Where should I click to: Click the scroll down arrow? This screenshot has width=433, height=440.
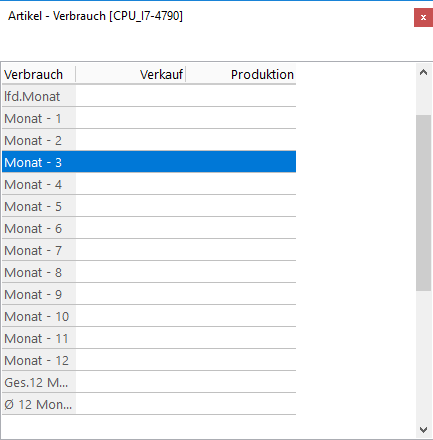(423, 430)
